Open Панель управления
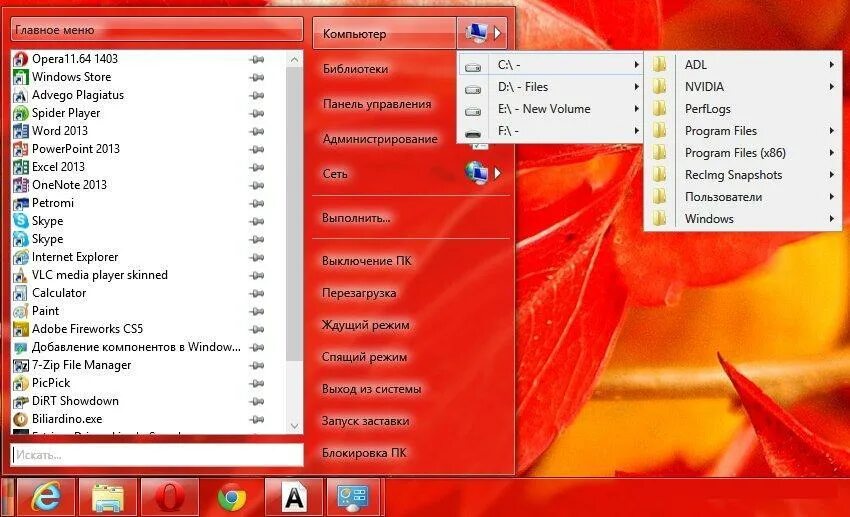Viewport: 850px width, 517px height. (x=377, y=104)
